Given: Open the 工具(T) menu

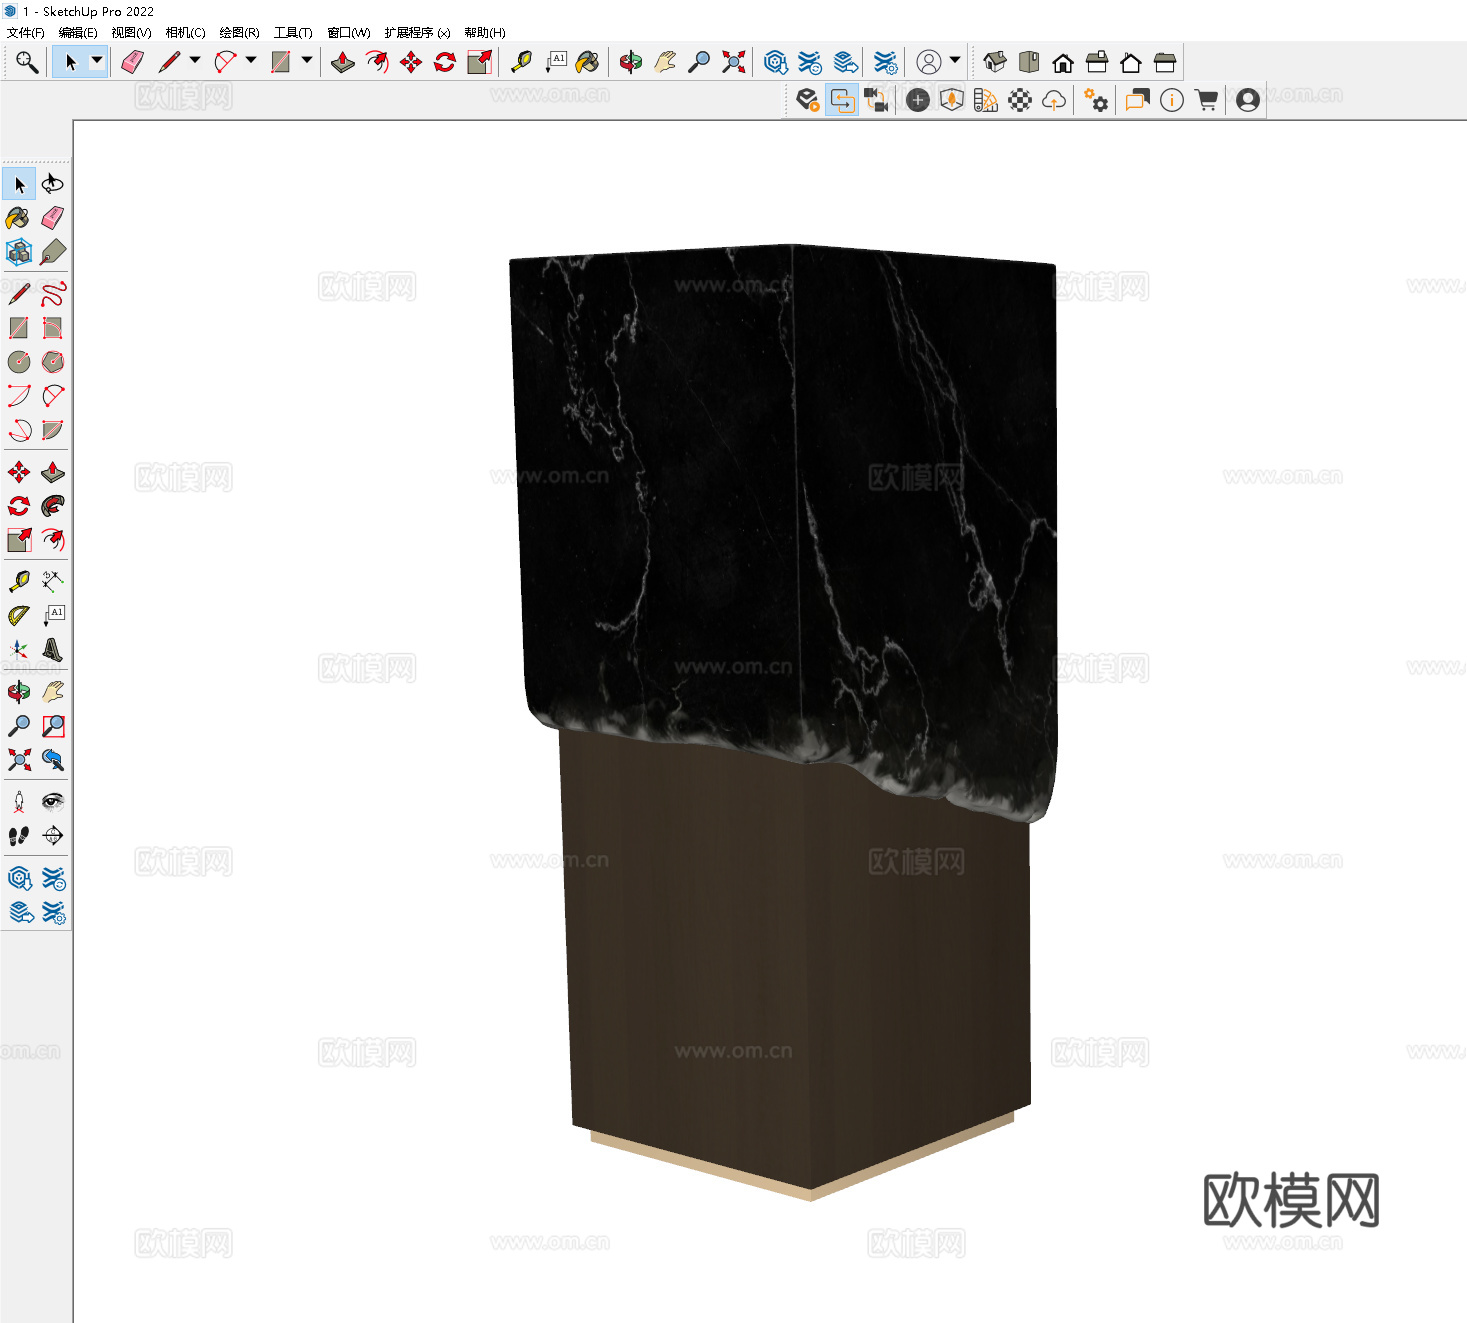Looking at the screenshot, I should pyautogui.click(x=293, y=33).
